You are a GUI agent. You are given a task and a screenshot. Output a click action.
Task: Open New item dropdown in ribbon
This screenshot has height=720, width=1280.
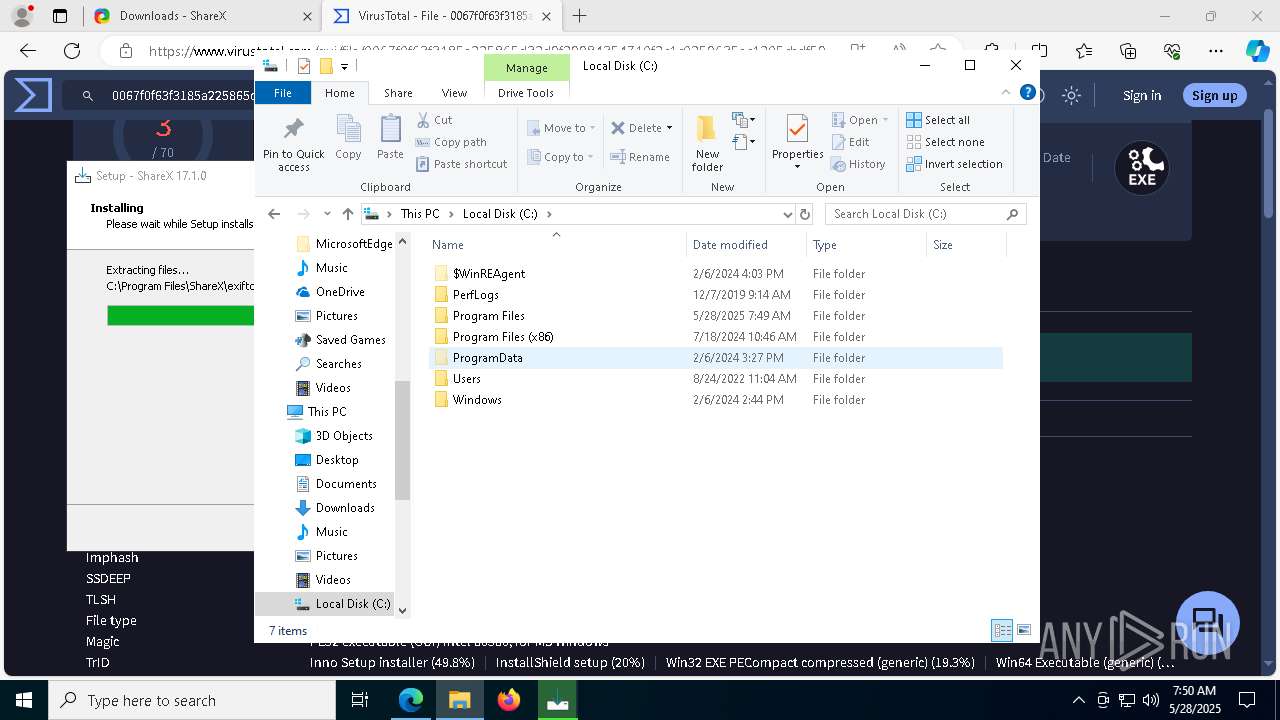tap(744, 120)
